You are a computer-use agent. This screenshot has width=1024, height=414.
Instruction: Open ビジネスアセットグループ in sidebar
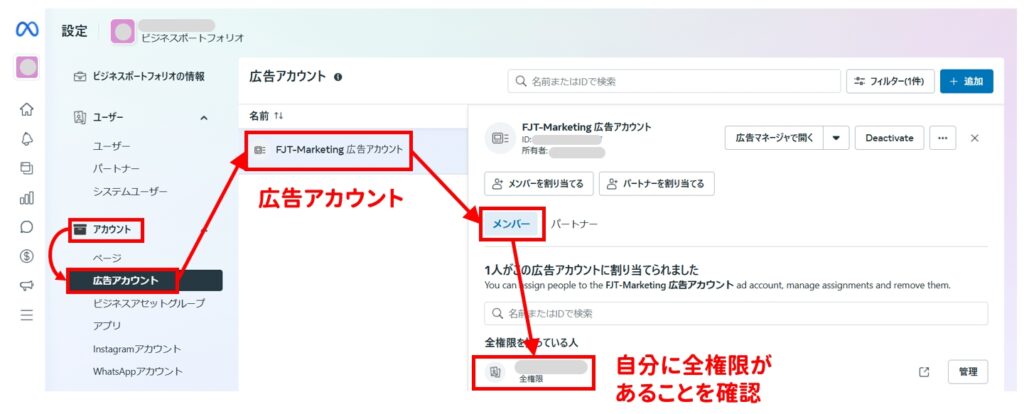tap(149, 303)
